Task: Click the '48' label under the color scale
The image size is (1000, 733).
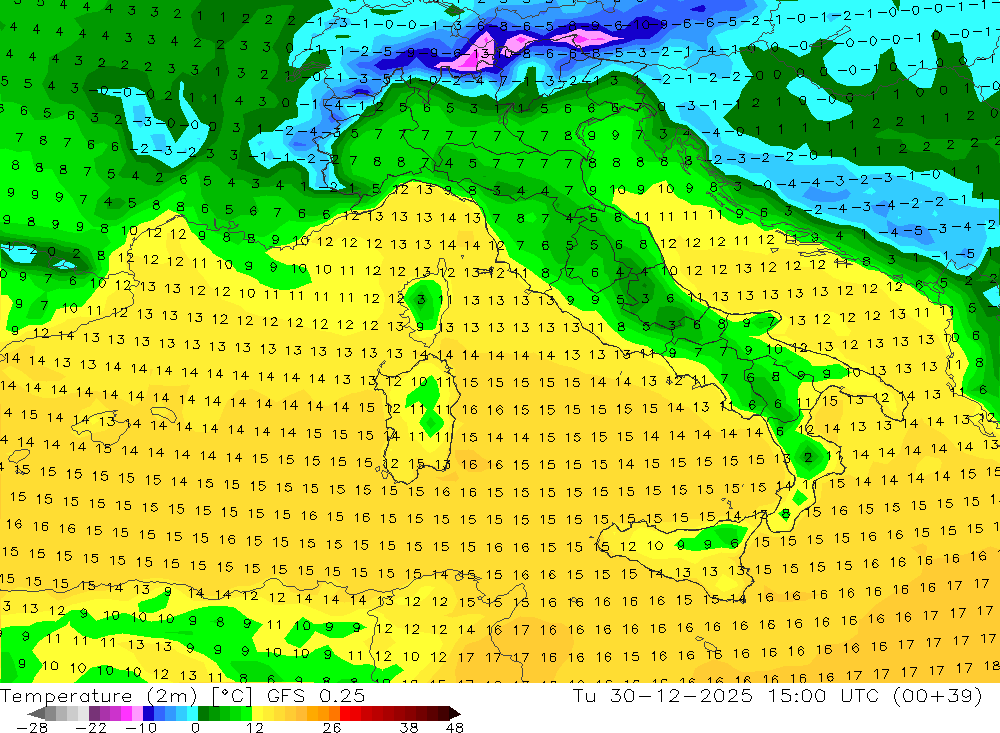Action: click(x=455, y=727)
